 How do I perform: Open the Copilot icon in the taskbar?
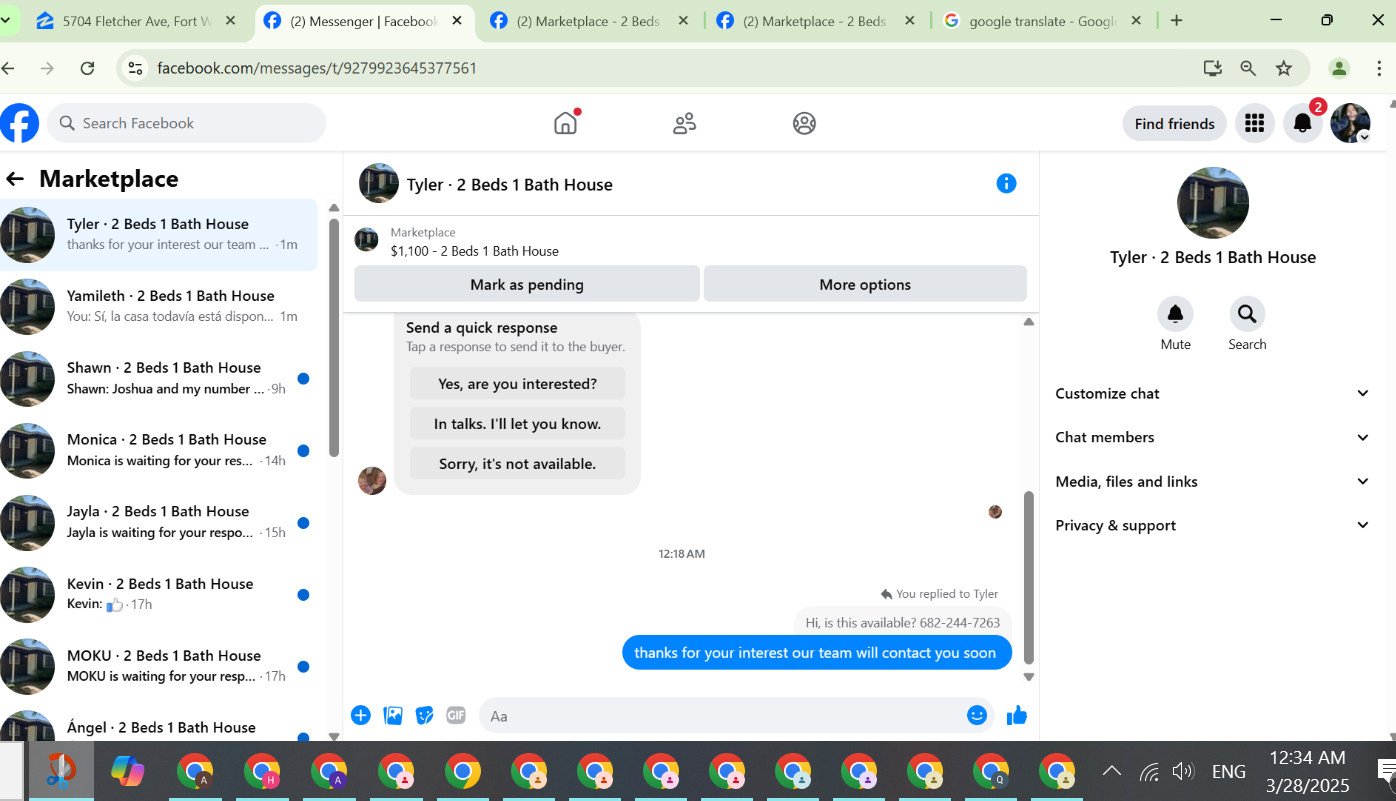pyautogui.click(x=128, y=772)
